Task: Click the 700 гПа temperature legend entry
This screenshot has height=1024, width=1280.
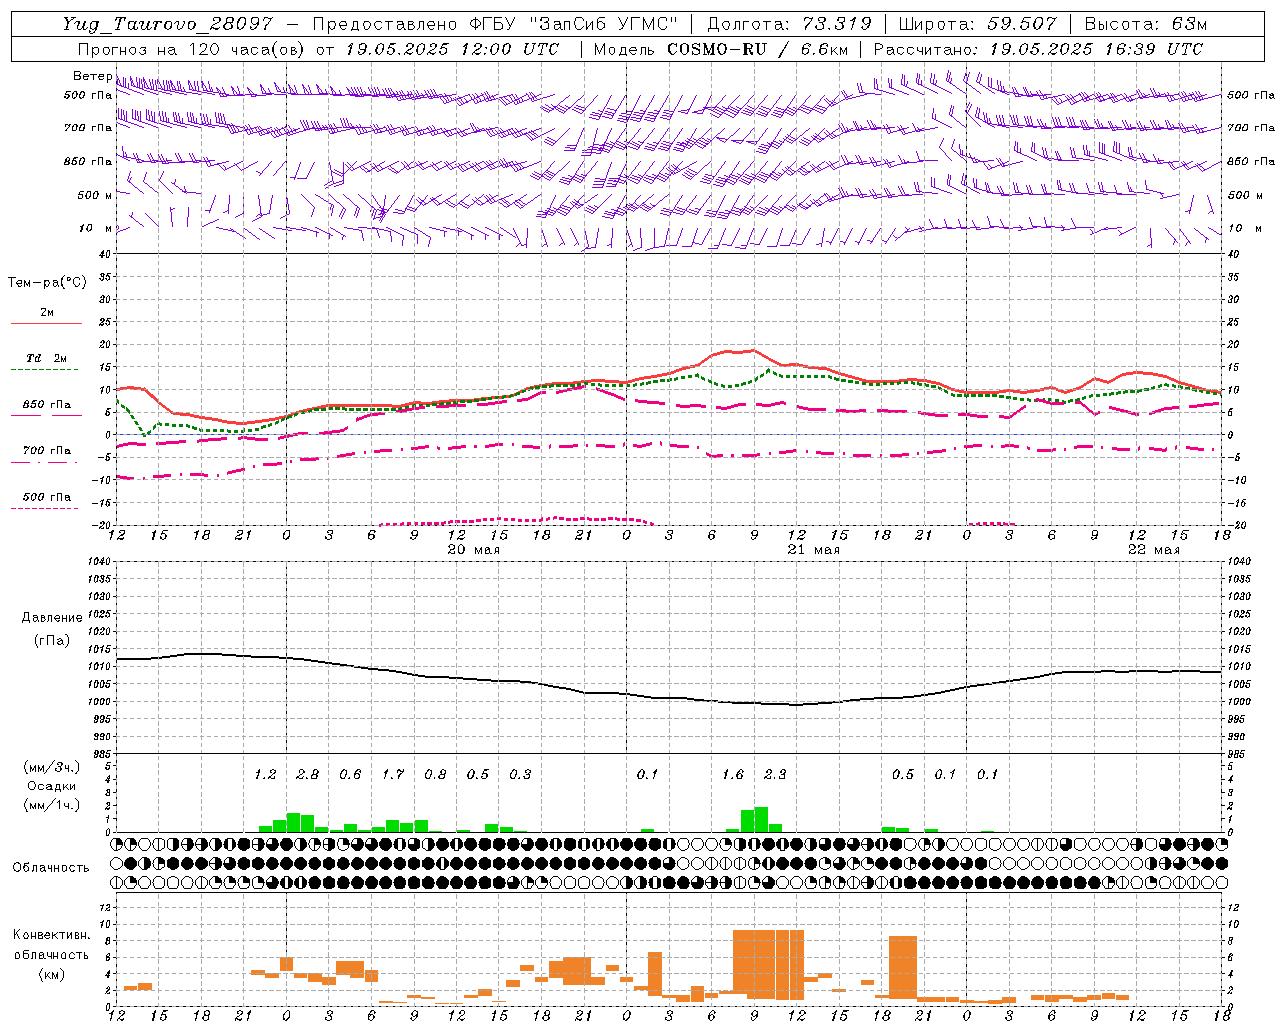Action: click(x=47, y=451)
